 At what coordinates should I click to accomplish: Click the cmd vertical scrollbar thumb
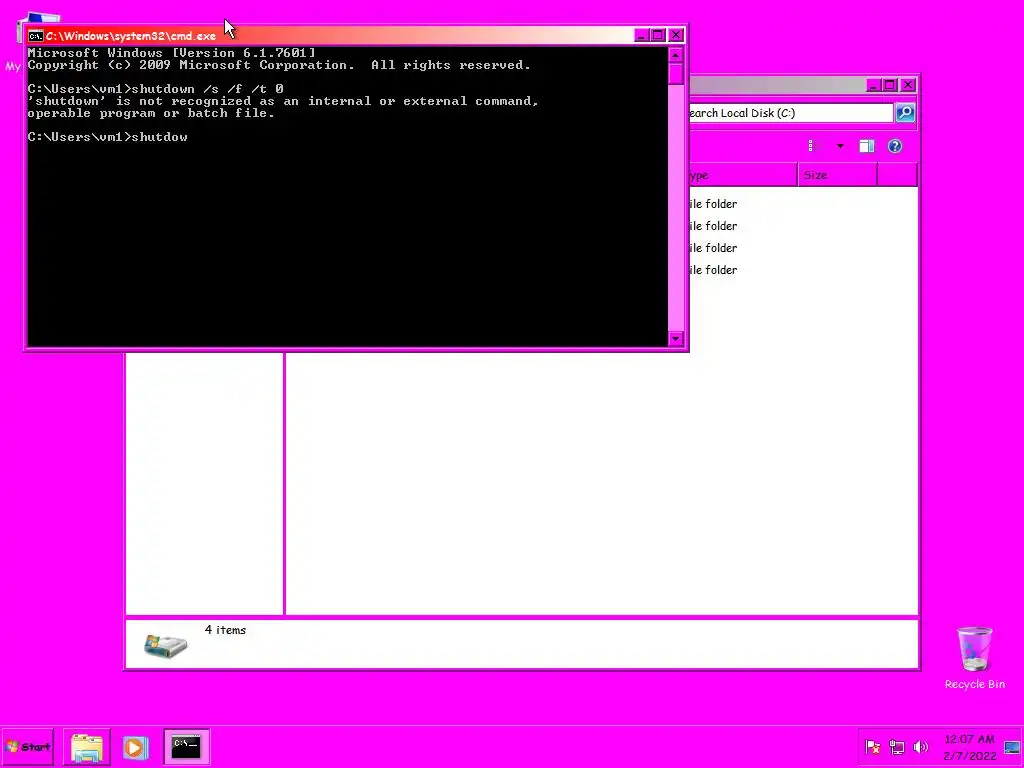point(676,74)
